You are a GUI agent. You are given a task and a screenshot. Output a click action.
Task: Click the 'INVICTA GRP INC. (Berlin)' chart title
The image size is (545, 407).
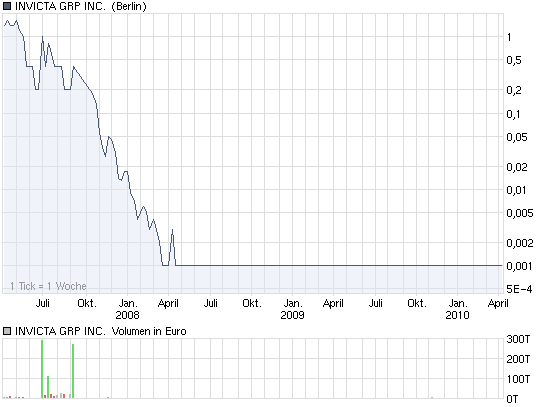(x=81, y=6)
